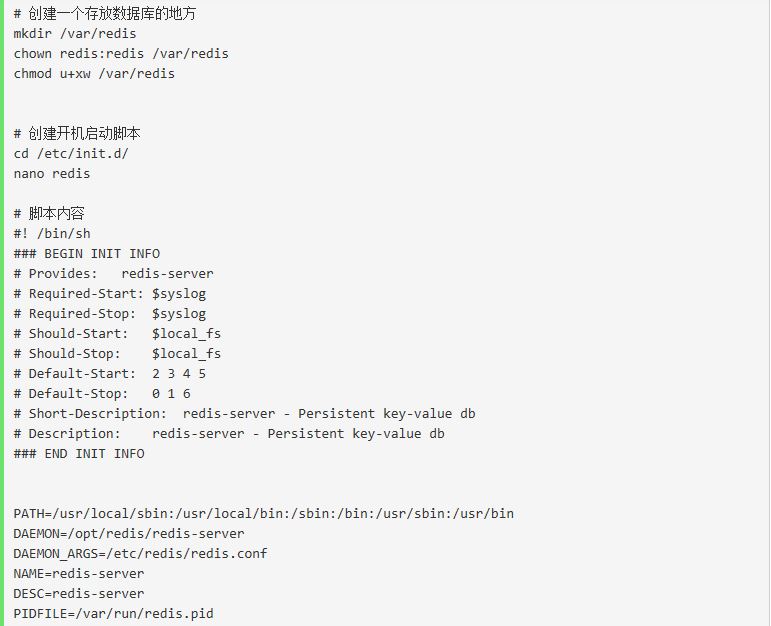The image size is (771, 626).
Task: Click the 'NAME=redis-server' line
Action: click(79, 573)
